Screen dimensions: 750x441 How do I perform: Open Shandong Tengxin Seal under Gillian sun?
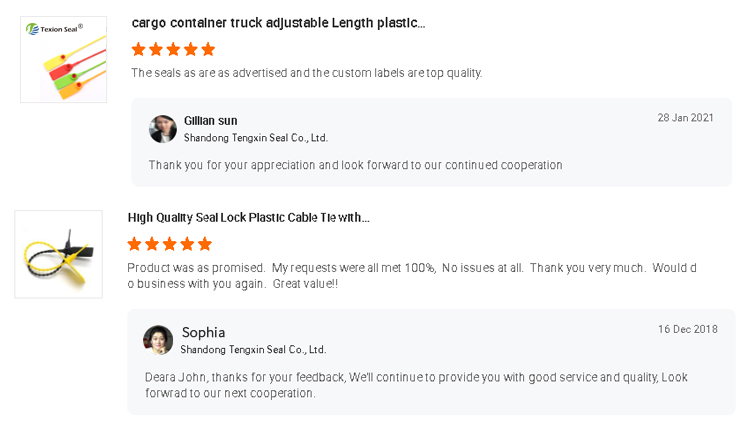[256, 138]
